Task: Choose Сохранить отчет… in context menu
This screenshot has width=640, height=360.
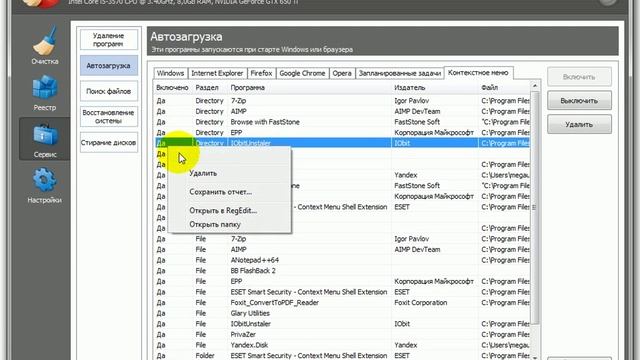Action: click(230, 192)
